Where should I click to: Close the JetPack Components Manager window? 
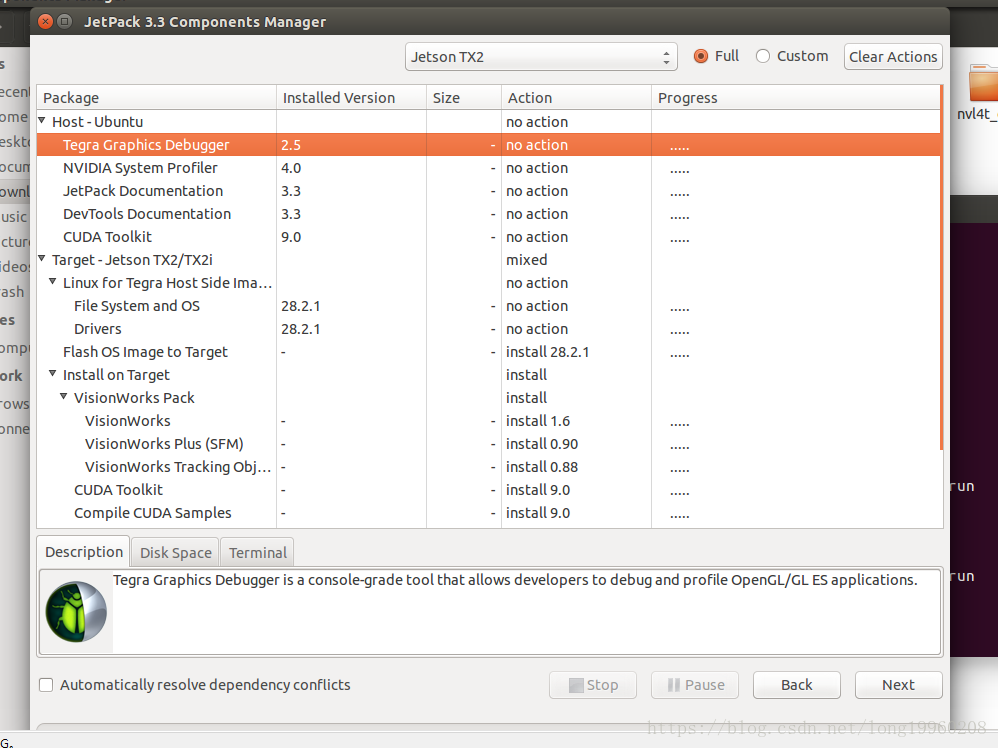[45, 22]
